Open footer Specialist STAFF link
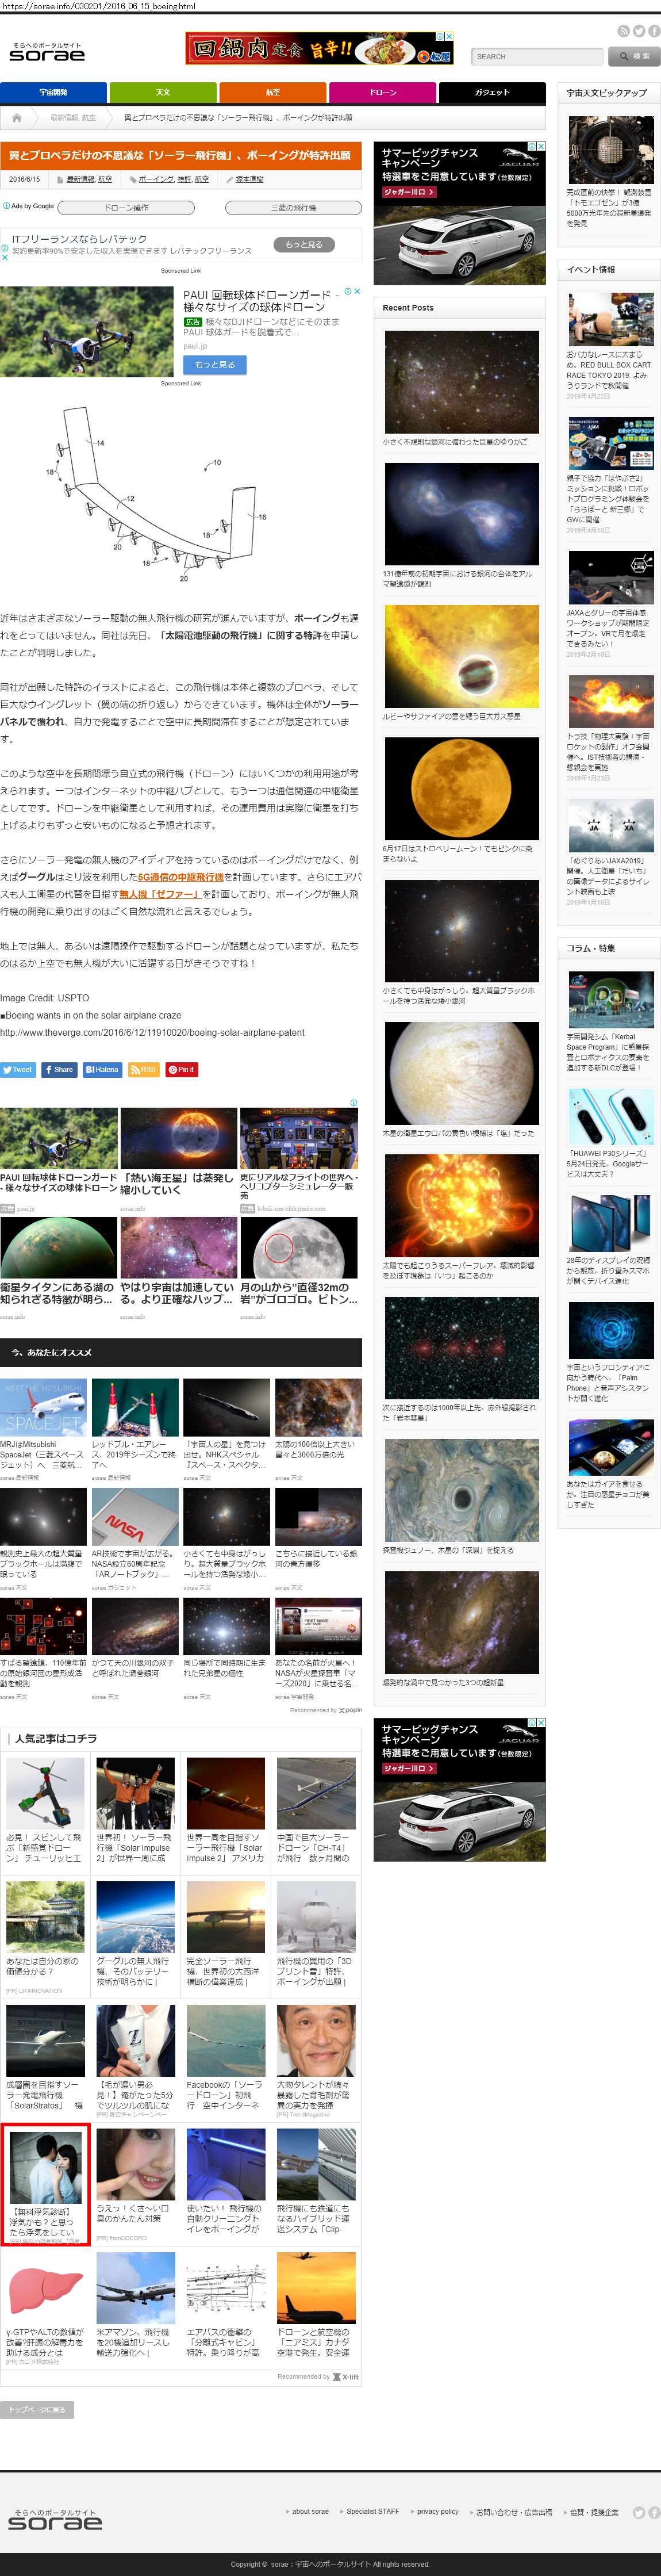 pyautogui.click(x=372, y=2512)
